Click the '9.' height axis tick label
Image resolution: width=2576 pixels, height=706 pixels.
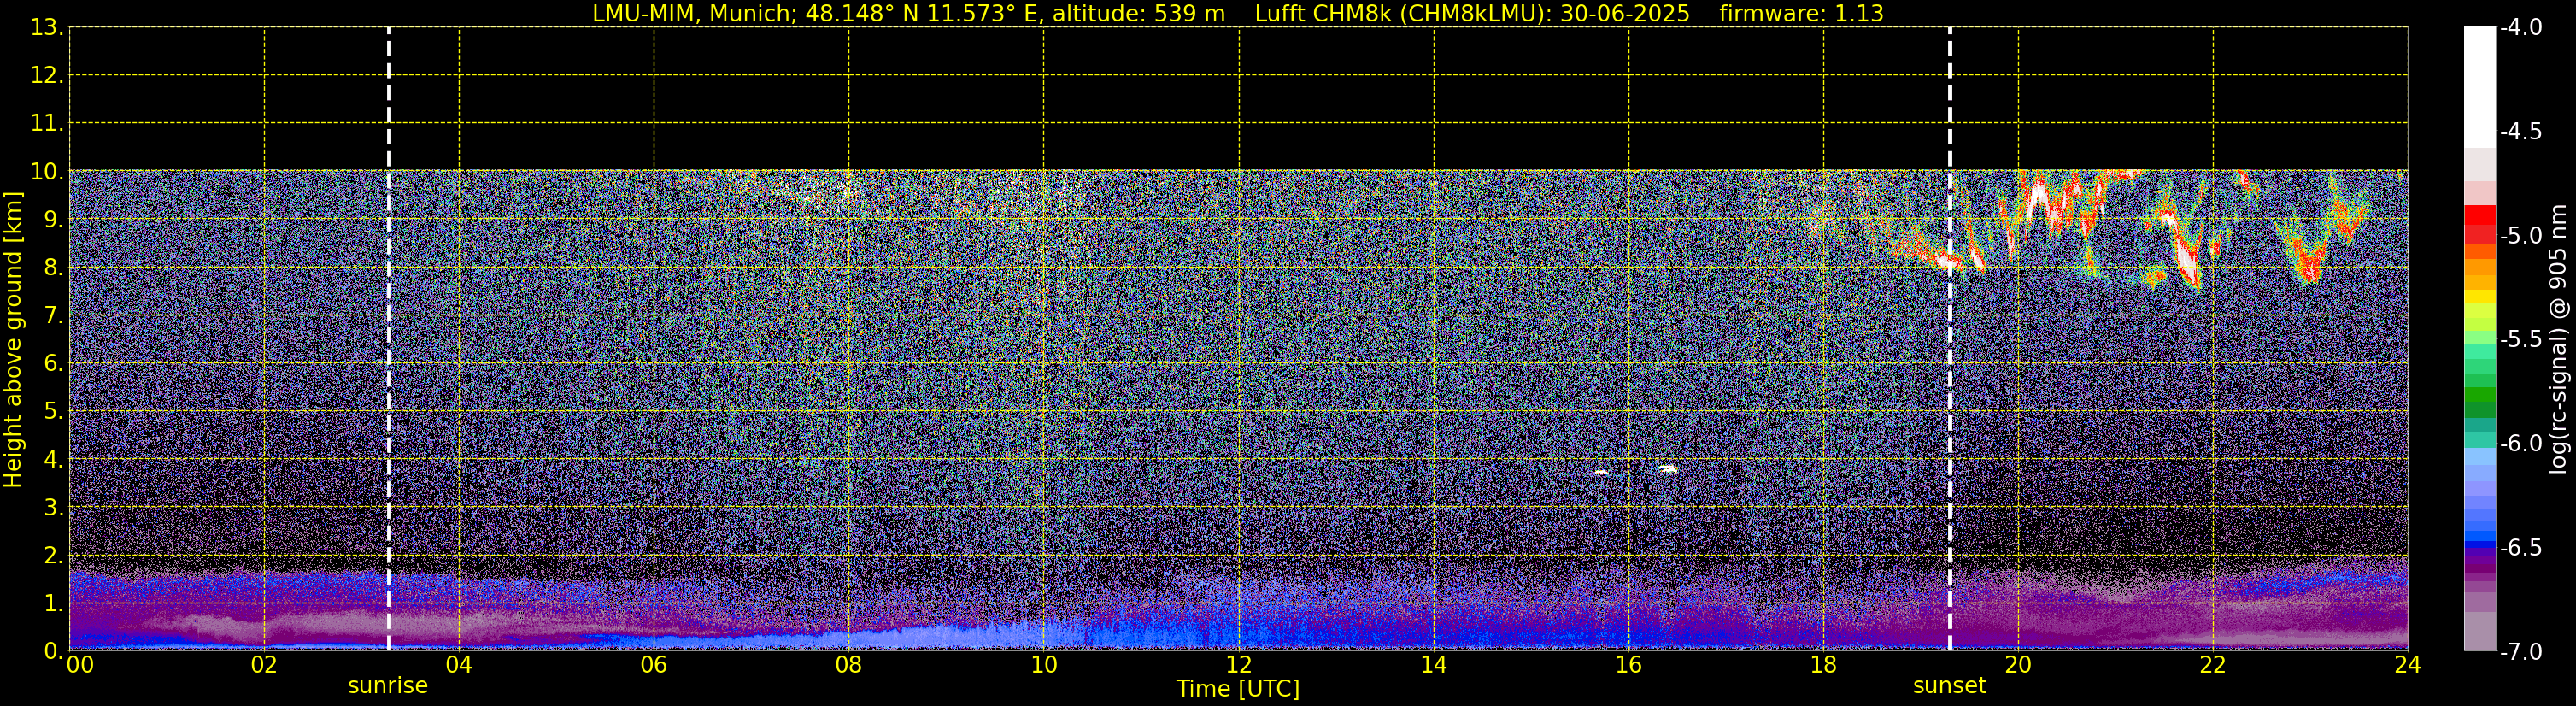tap(53, 220)
